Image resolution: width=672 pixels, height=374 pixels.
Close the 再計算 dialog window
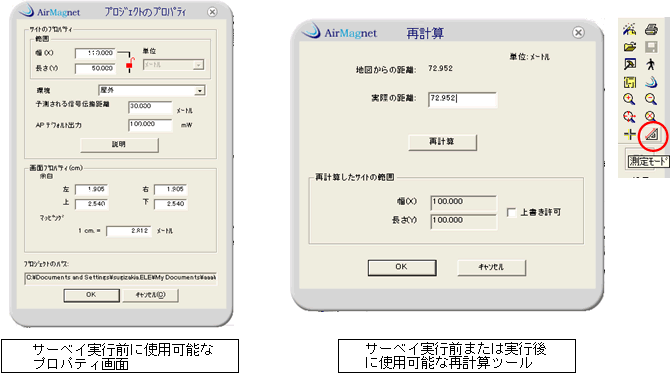pyautogui.click(x=579, y=33)
